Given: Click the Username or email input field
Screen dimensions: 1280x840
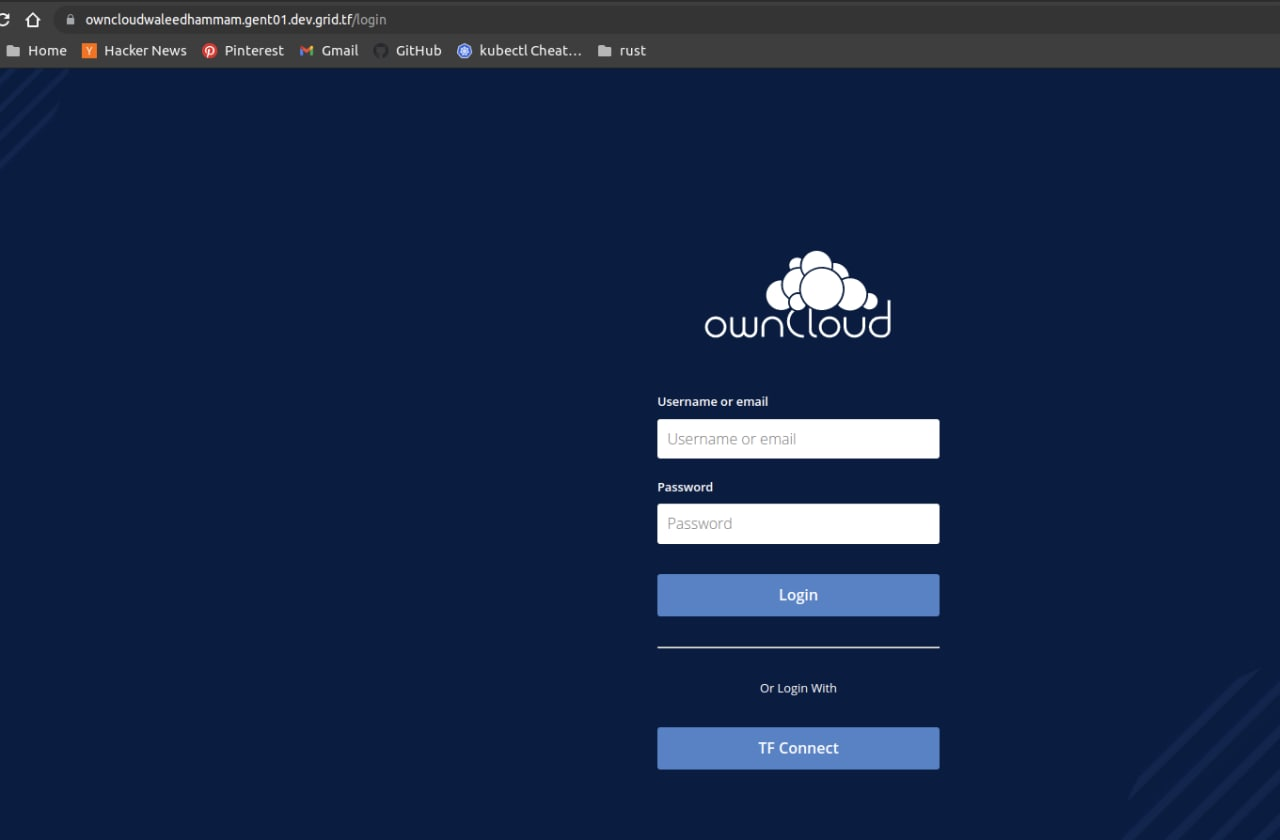Looking at the screenshot, I should pos(798,438).
